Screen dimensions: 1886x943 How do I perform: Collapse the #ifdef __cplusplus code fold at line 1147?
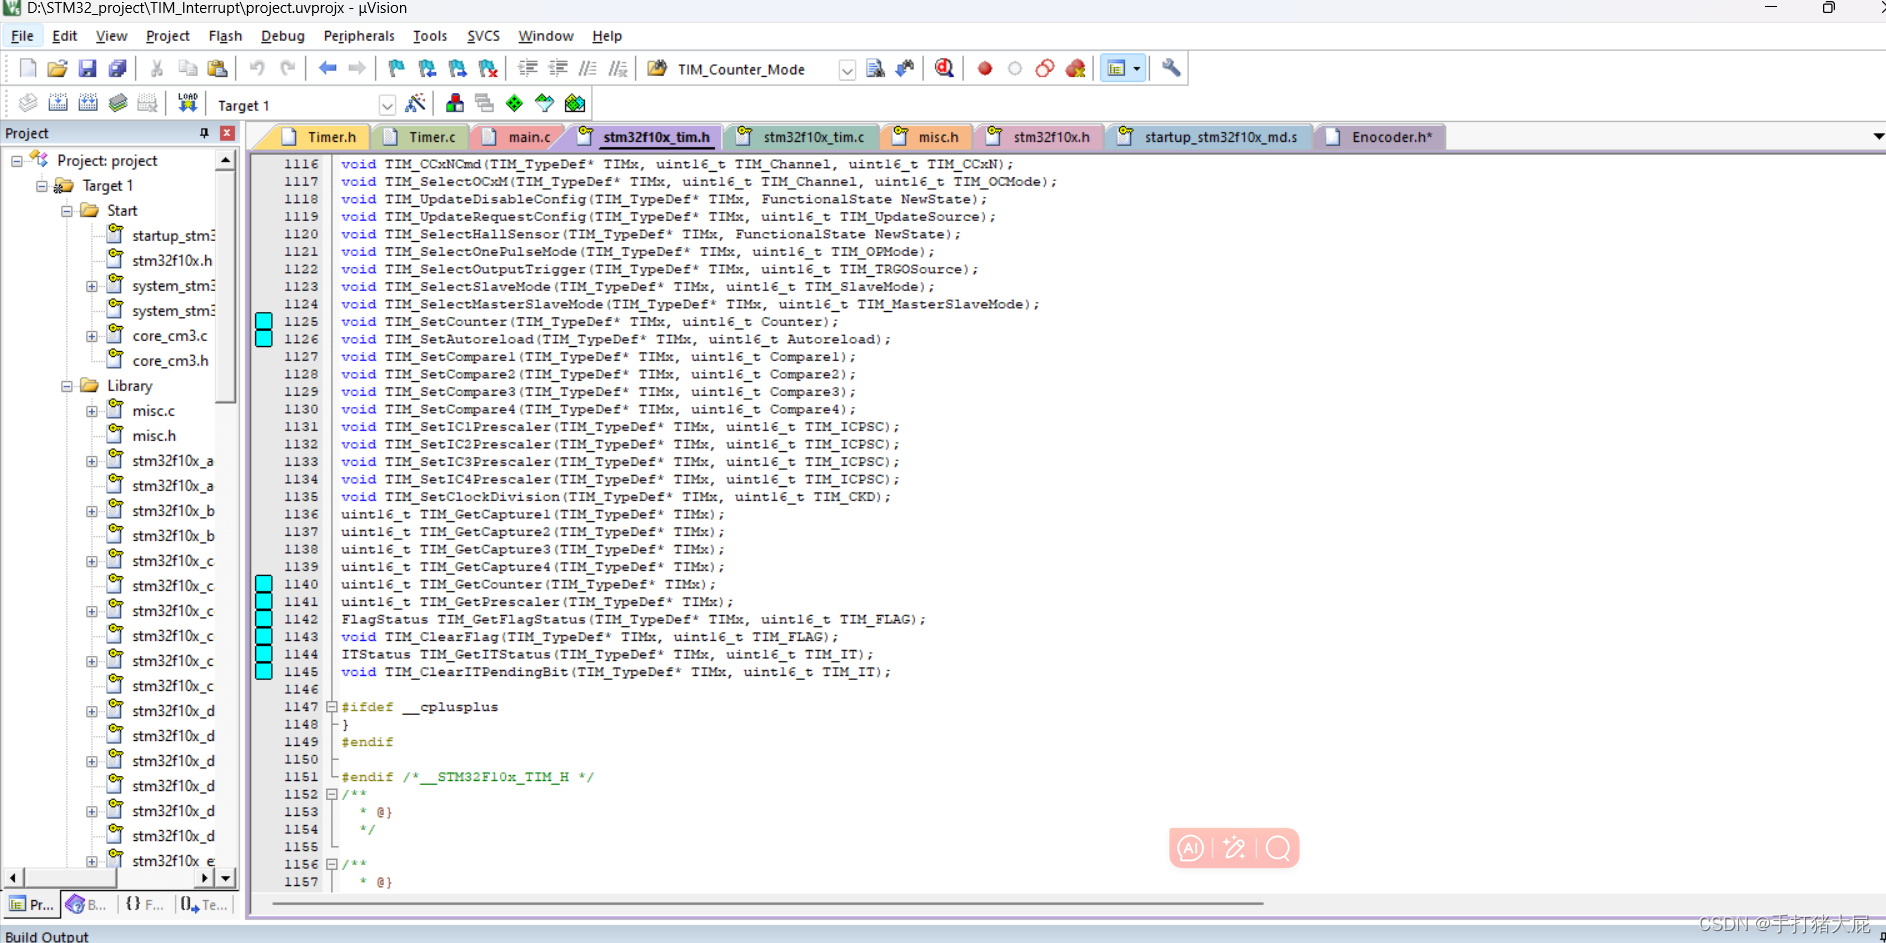(332, 707)
